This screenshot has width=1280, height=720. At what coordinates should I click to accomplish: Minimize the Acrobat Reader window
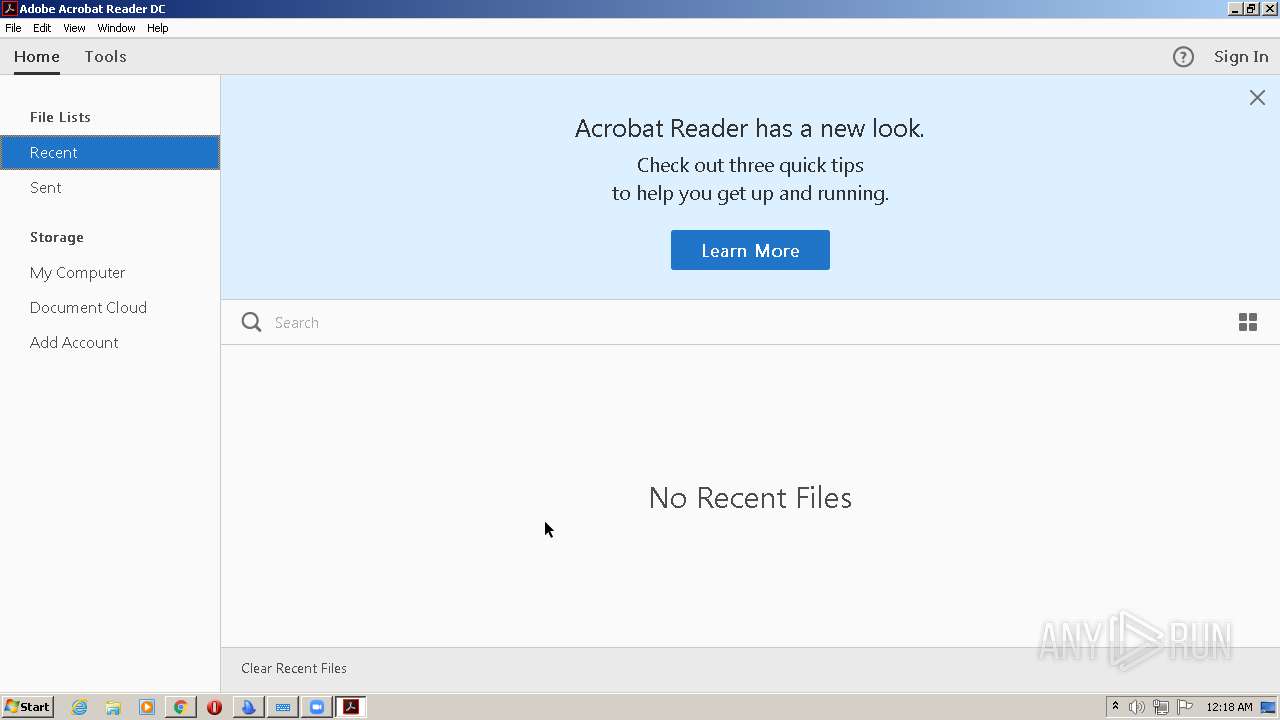[x=1236, y=8]
